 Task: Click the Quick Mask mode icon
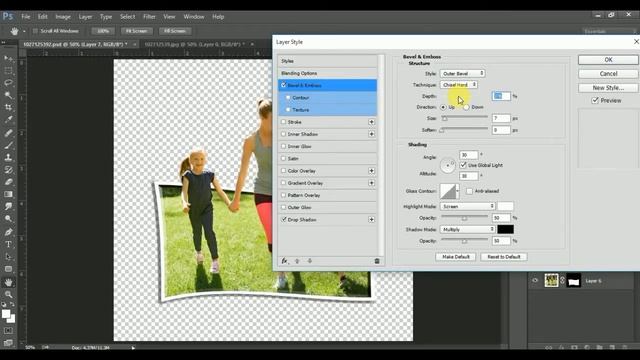coord(8,331)
